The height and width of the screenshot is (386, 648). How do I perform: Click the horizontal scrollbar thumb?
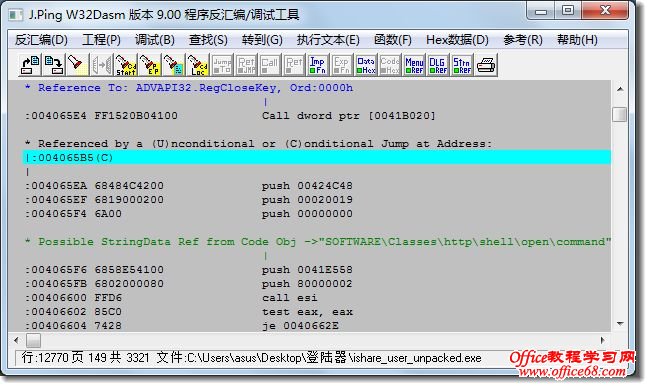point(33,341)
